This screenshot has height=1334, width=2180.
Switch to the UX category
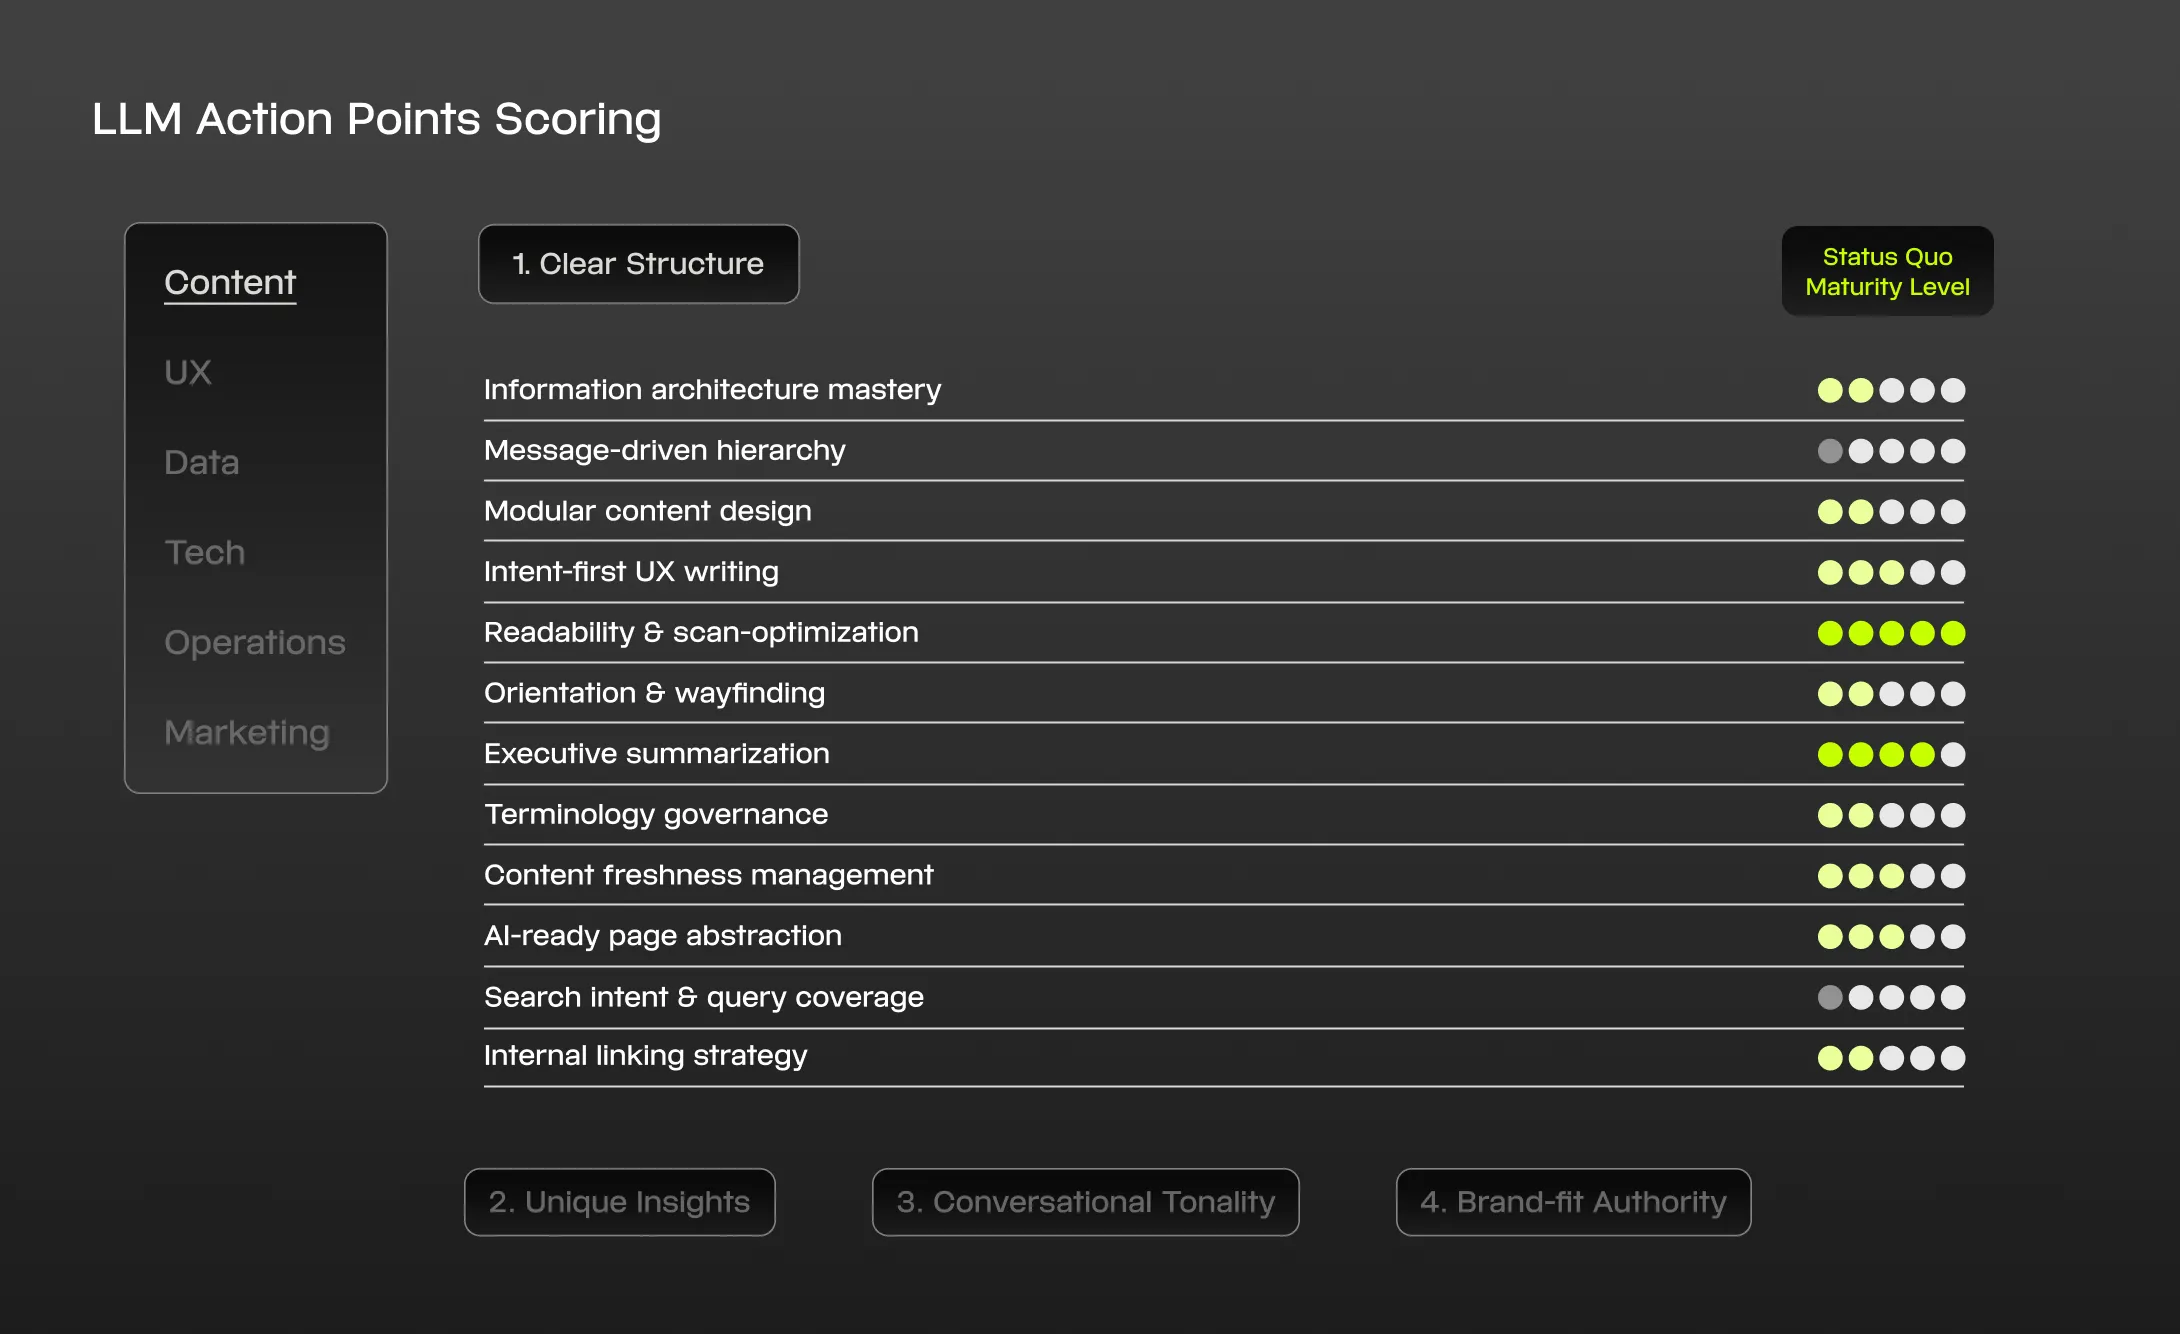pyautogui.click(x=188, y=372)
